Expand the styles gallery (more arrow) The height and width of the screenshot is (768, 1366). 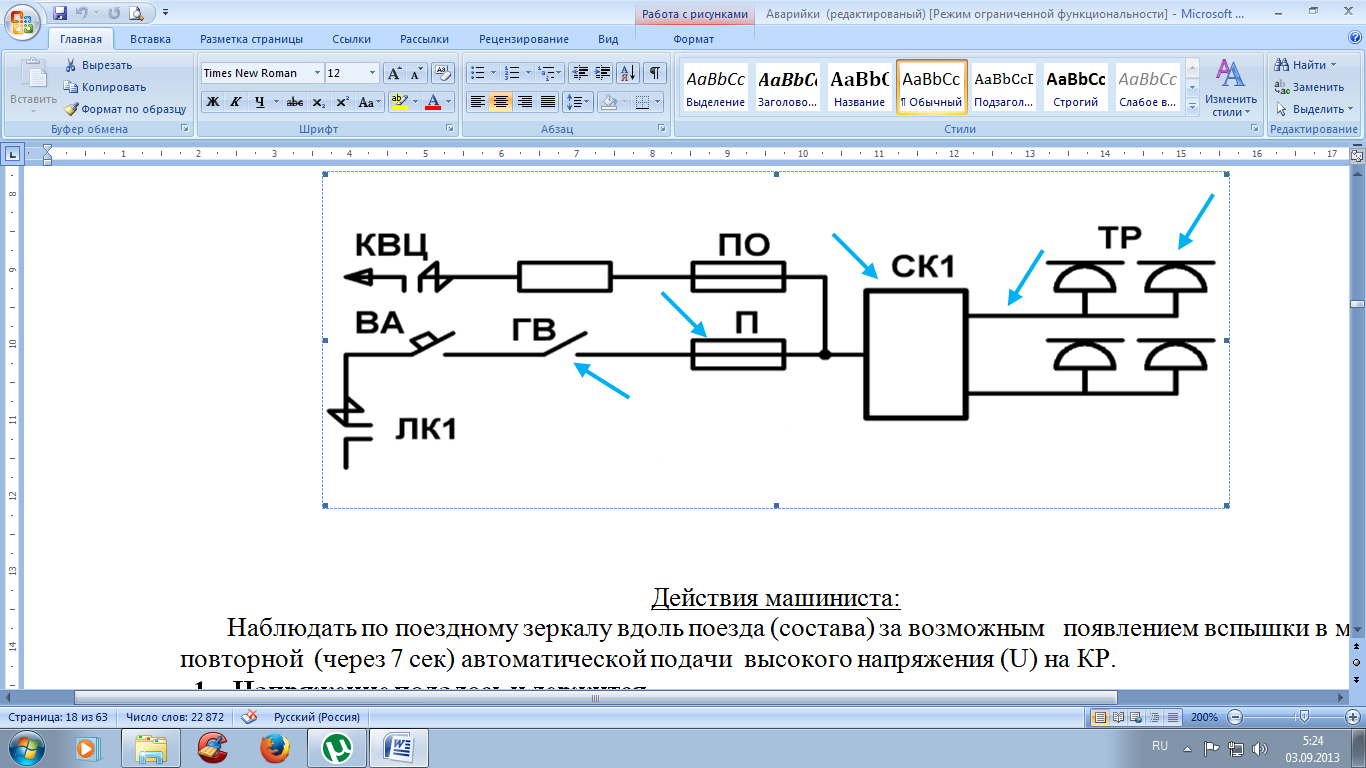[x=1191, y=108]
